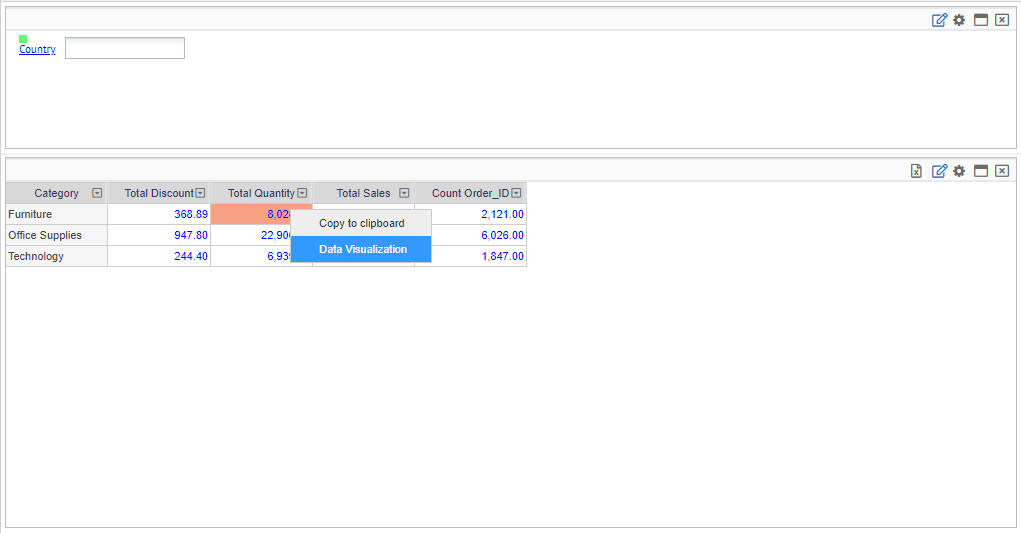Screen dimensions: 1021x533
Task: Select the Office Supplies row header
Action: pyautogui.click(x=45, y=235)
